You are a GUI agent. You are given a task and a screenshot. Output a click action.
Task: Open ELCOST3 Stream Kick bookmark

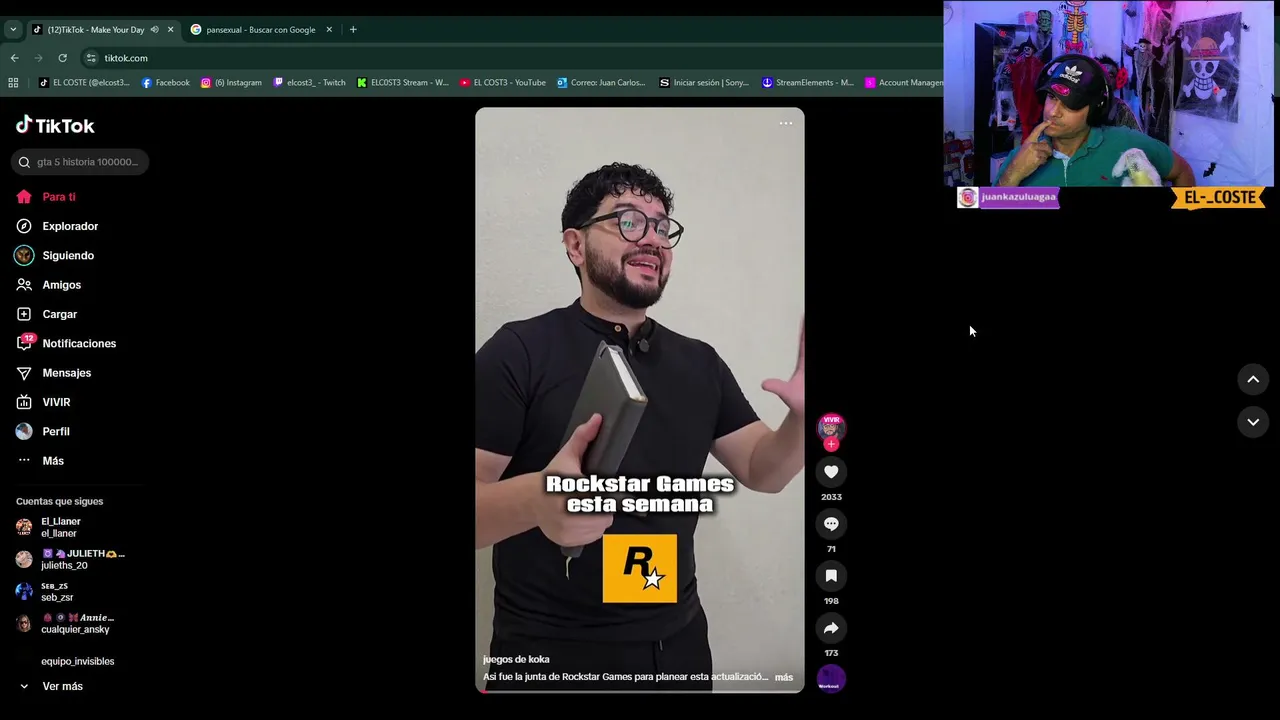point(403,83)
